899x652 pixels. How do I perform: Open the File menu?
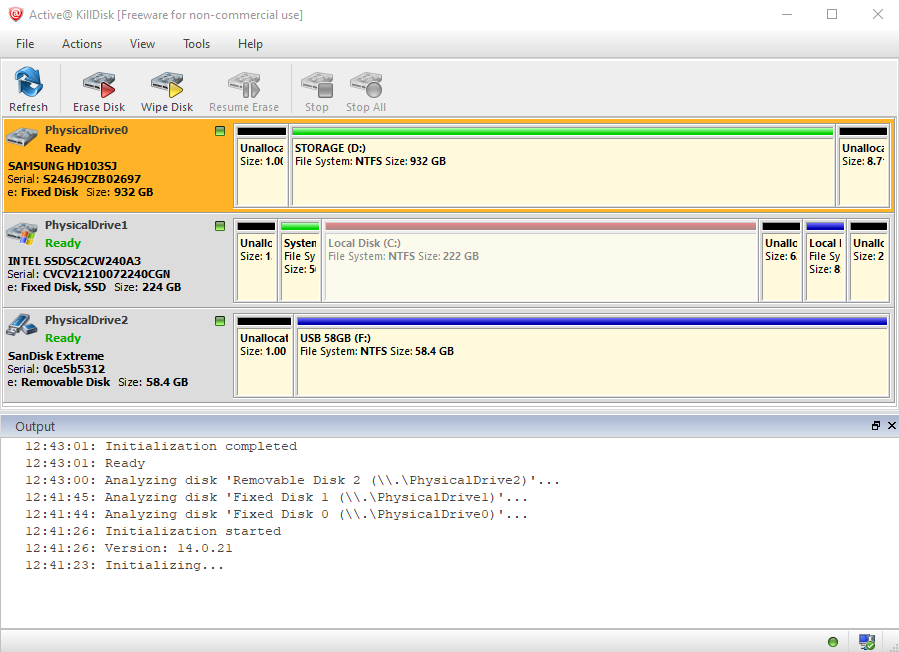coord(25,44)
